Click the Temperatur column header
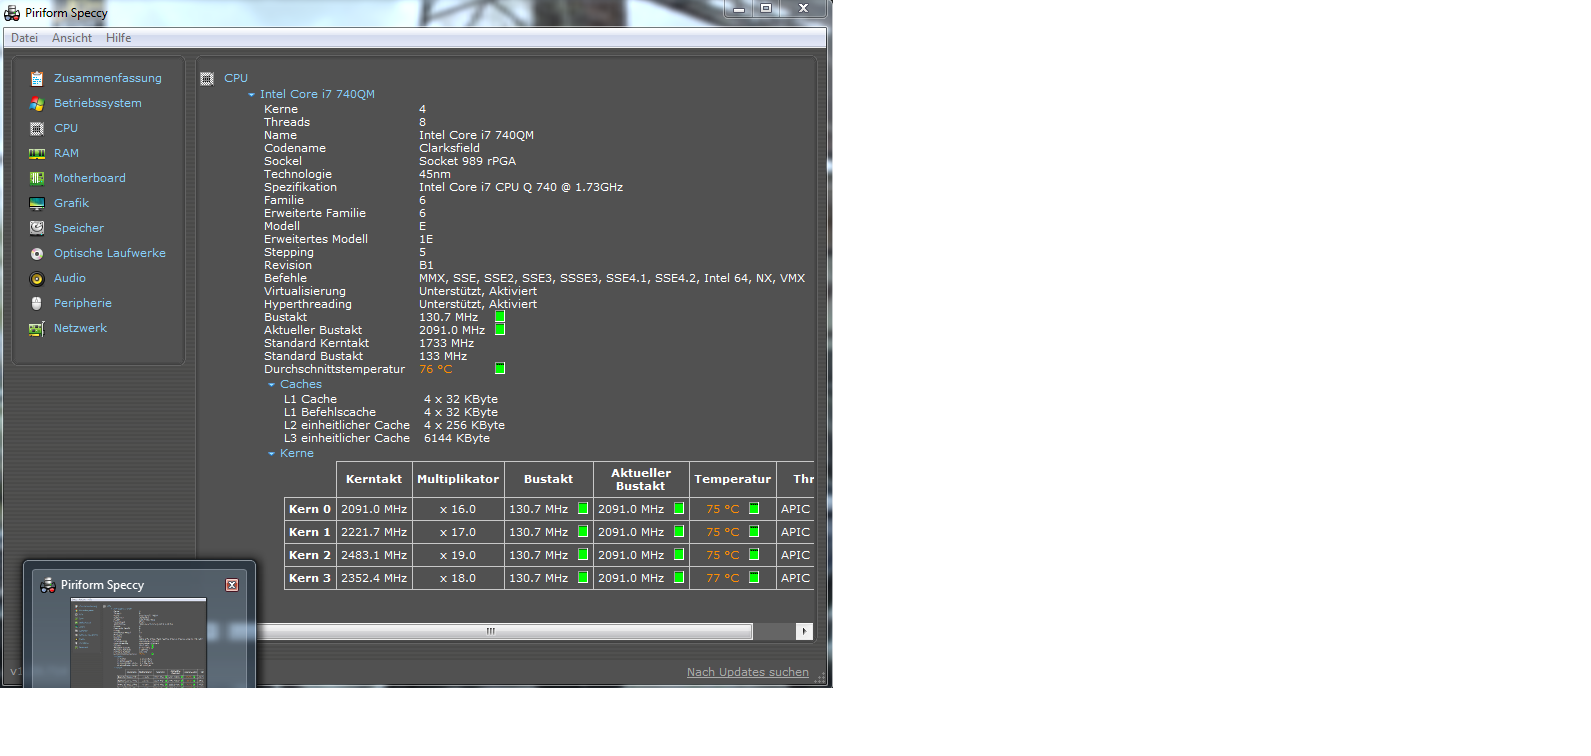Viewport: 1591px width, 756px height. (733, 479)
